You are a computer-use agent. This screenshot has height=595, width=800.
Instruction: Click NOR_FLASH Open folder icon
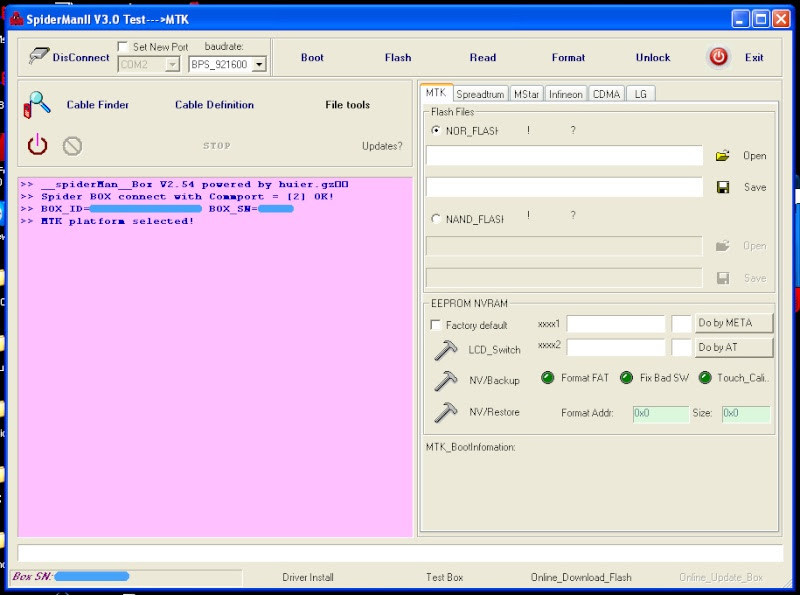point(722,155)
